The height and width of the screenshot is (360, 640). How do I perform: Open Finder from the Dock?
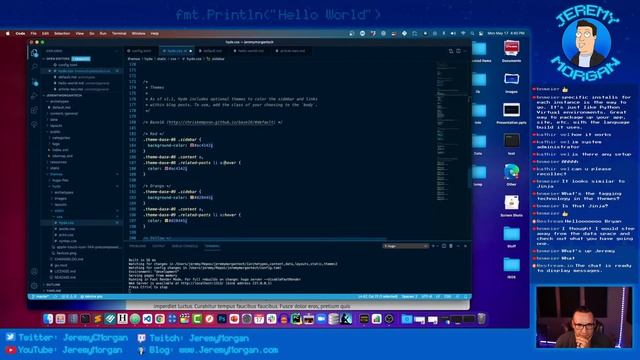[x=48, y=319]
